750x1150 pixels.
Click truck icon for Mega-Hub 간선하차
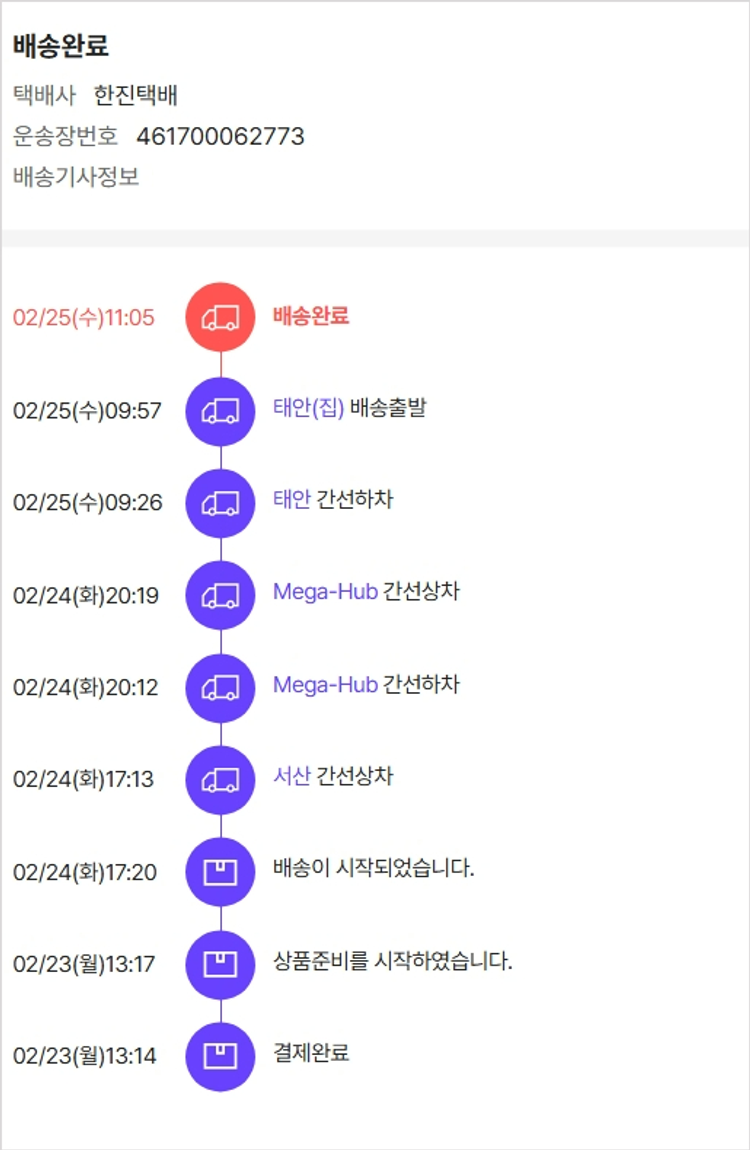point(220,688)
